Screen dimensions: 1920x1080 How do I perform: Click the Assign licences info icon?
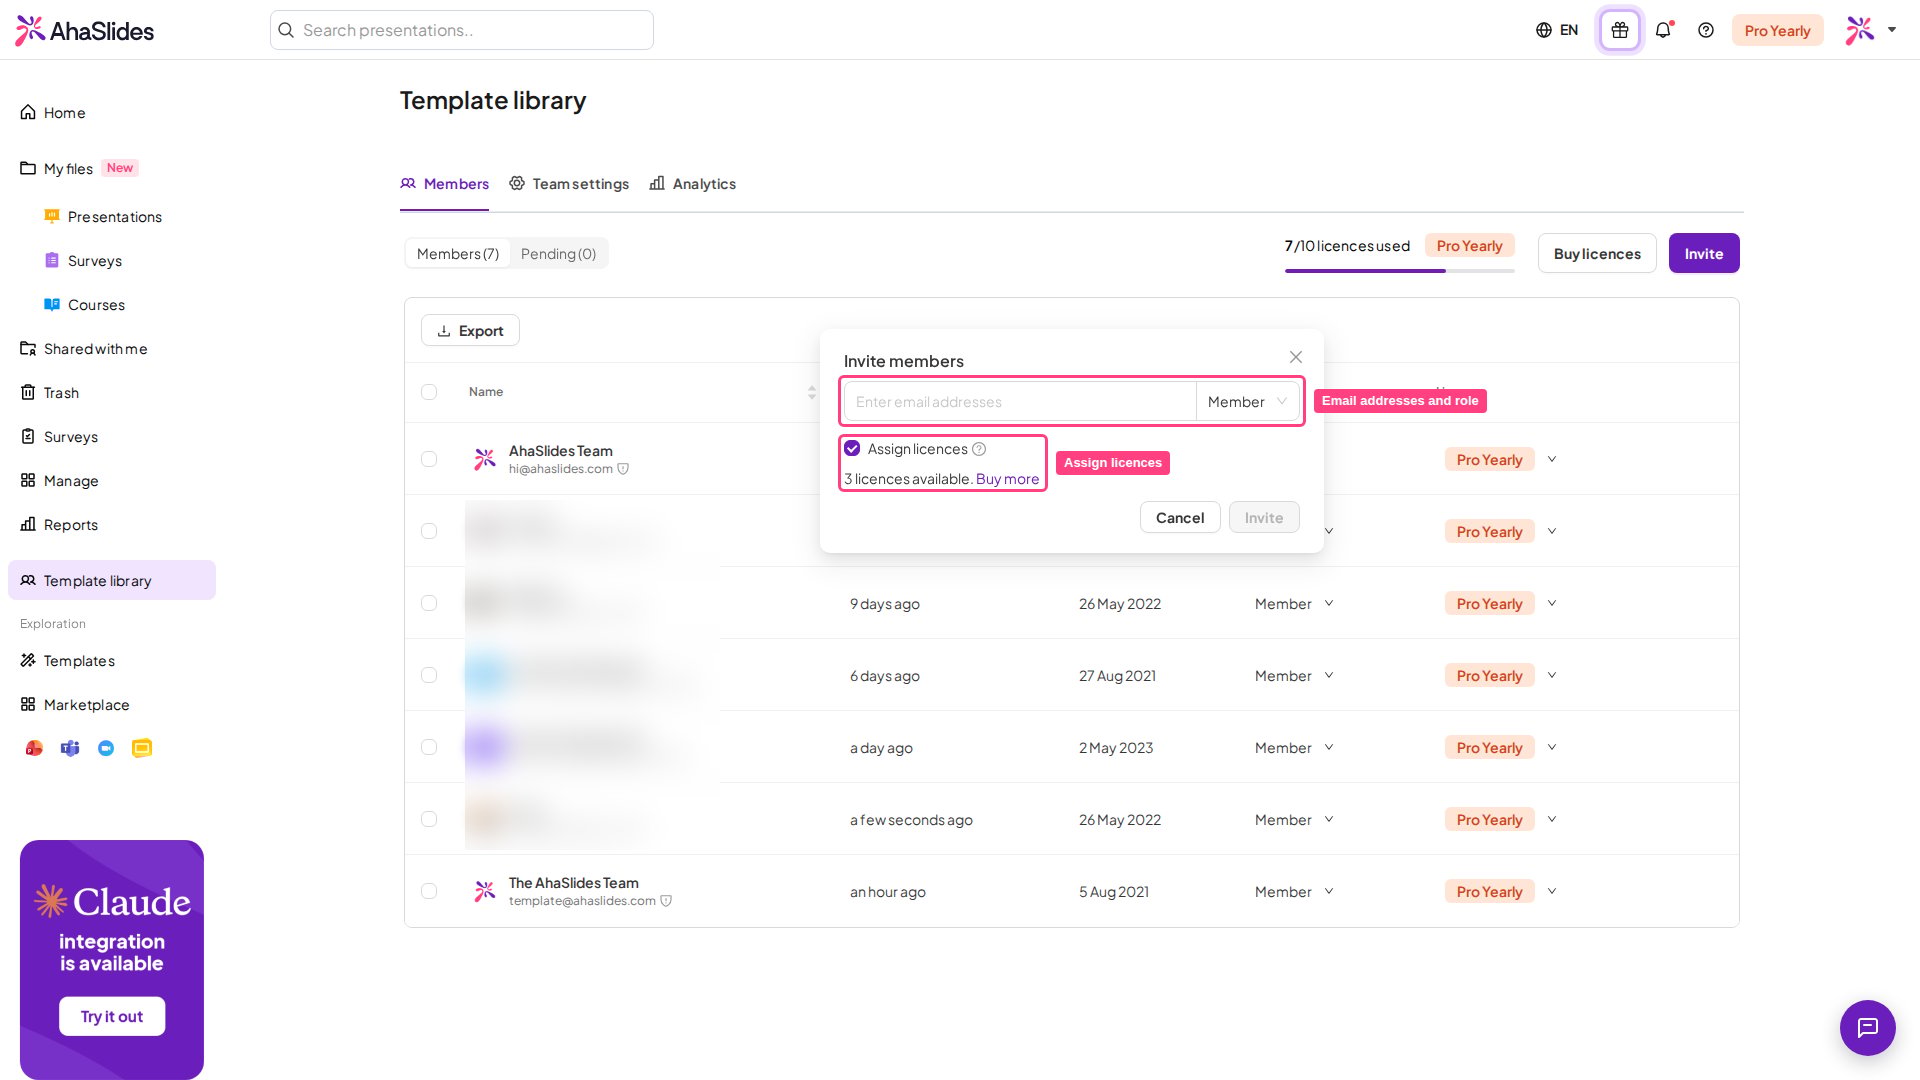coord(979,449)
